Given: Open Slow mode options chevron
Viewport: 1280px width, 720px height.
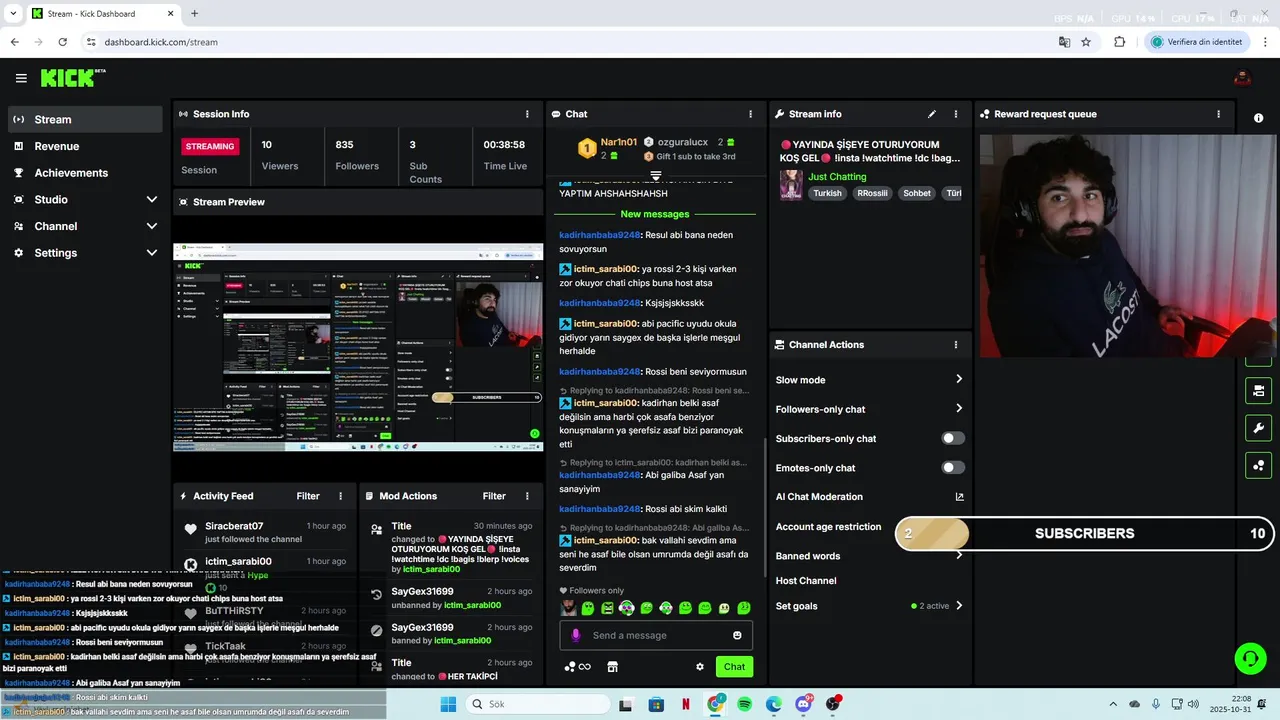Looking at the screenshot, I should pos(958,379).
